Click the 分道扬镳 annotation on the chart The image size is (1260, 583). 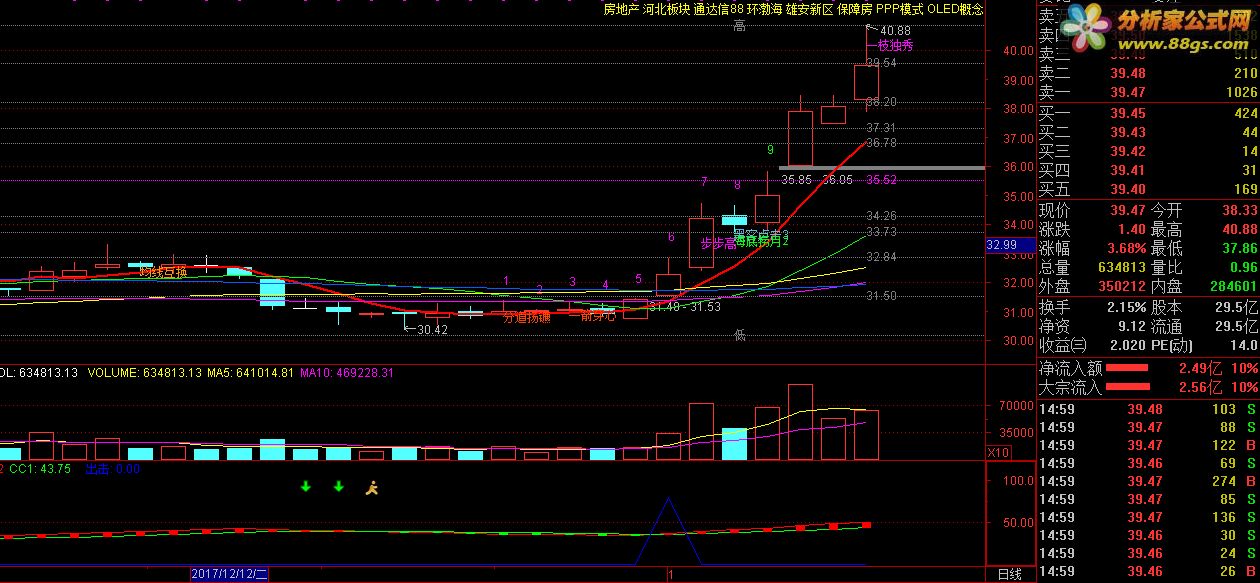point(526,318)
